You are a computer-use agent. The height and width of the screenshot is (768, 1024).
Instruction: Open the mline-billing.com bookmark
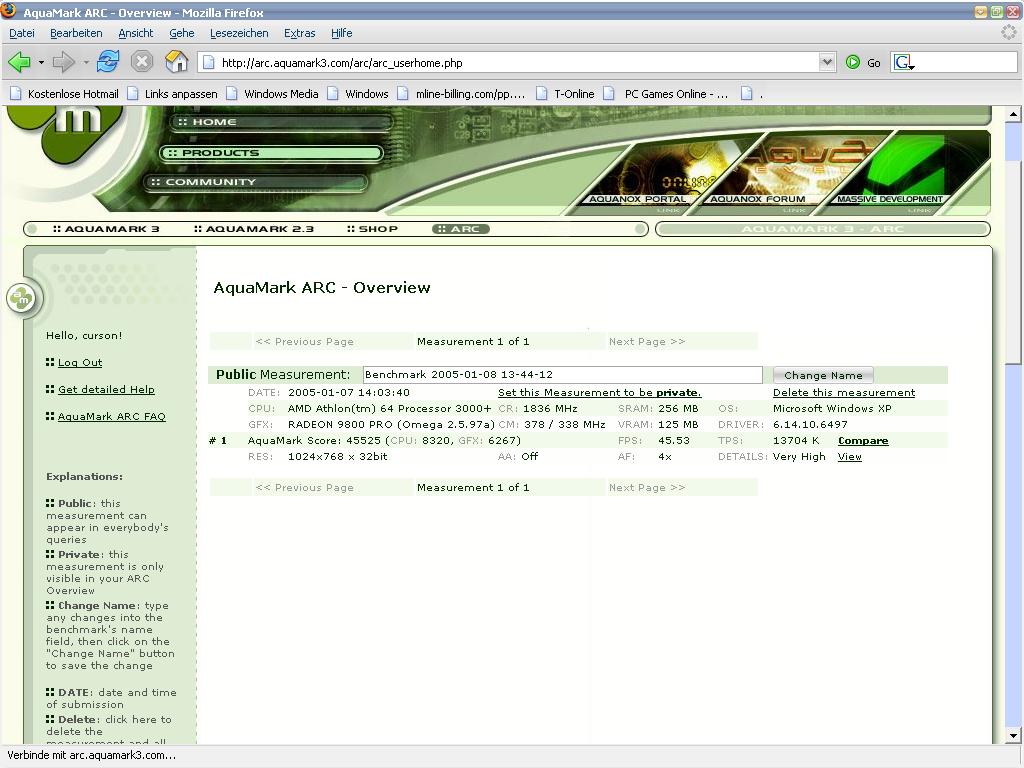(462, 94)
